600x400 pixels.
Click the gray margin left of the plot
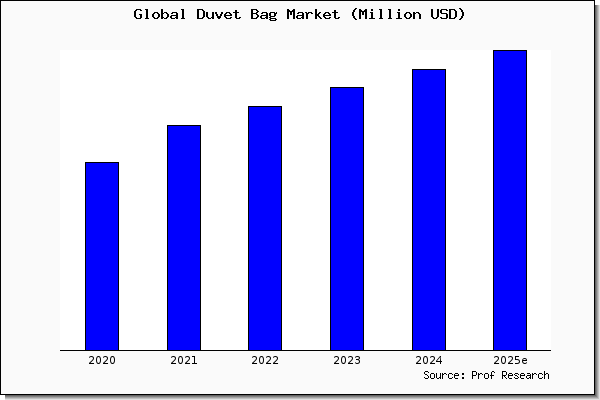coord(30,200)
